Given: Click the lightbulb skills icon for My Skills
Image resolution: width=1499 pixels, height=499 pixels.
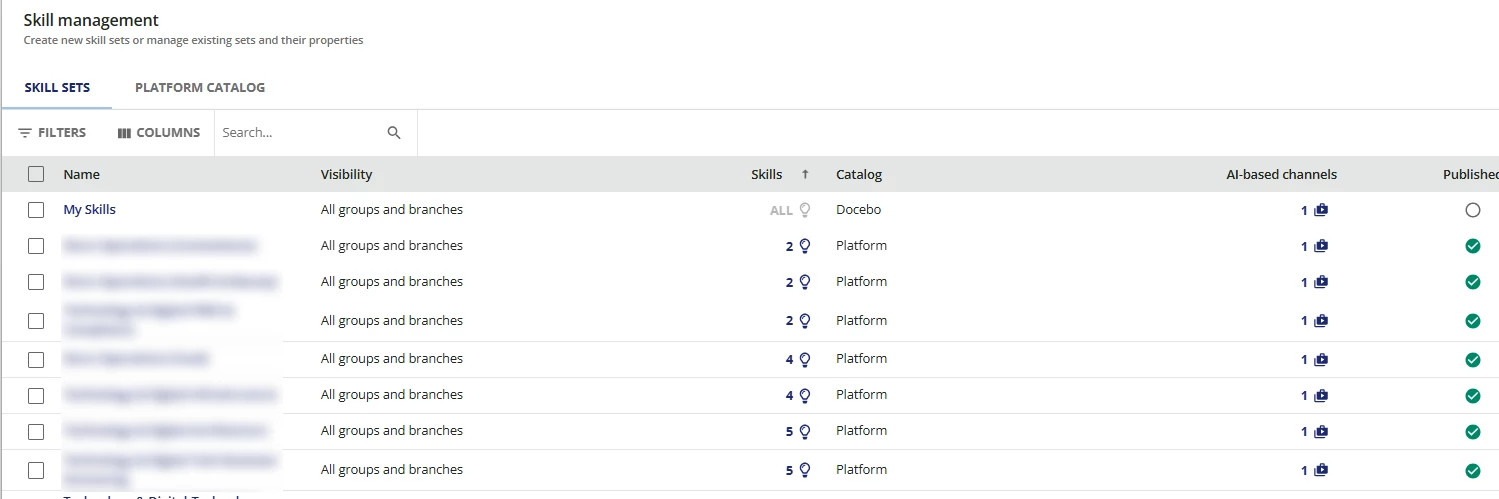Looking at the screenshot, I should [805, 210].
